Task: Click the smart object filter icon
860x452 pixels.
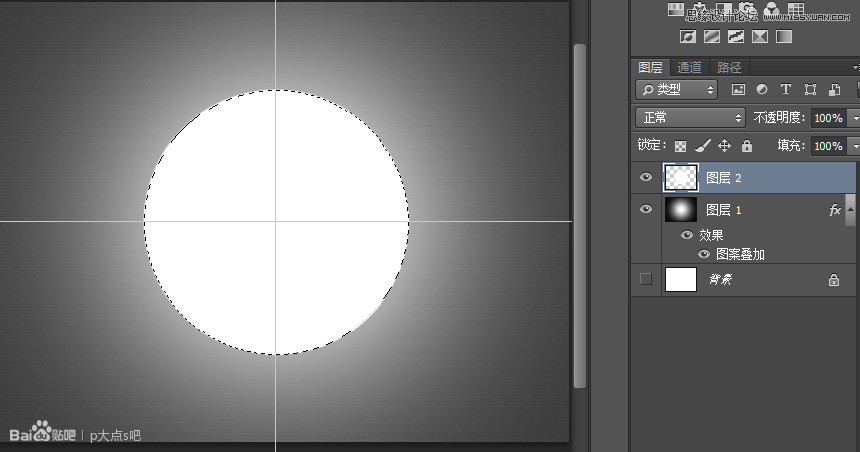Action: tap(834, 90)
